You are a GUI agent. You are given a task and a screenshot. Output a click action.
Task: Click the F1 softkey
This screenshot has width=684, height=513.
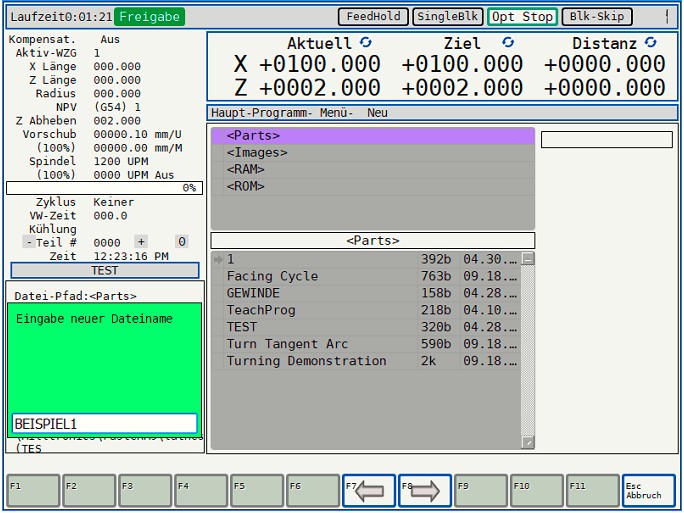pos(33,490)
